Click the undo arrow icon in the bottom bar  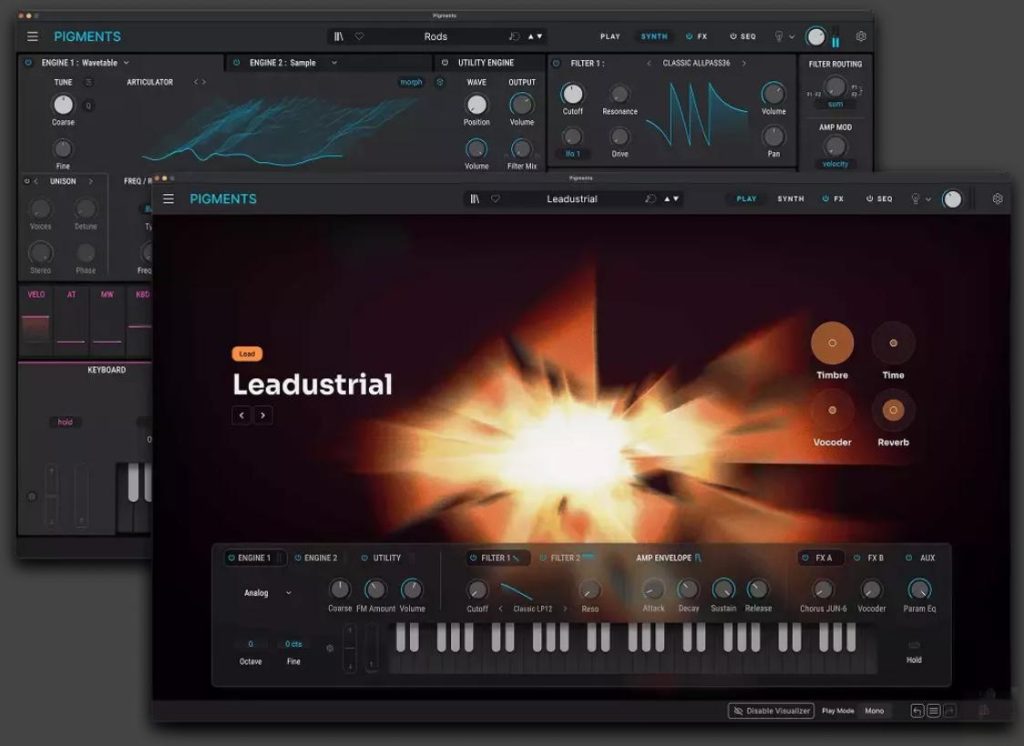coord(917,711)
